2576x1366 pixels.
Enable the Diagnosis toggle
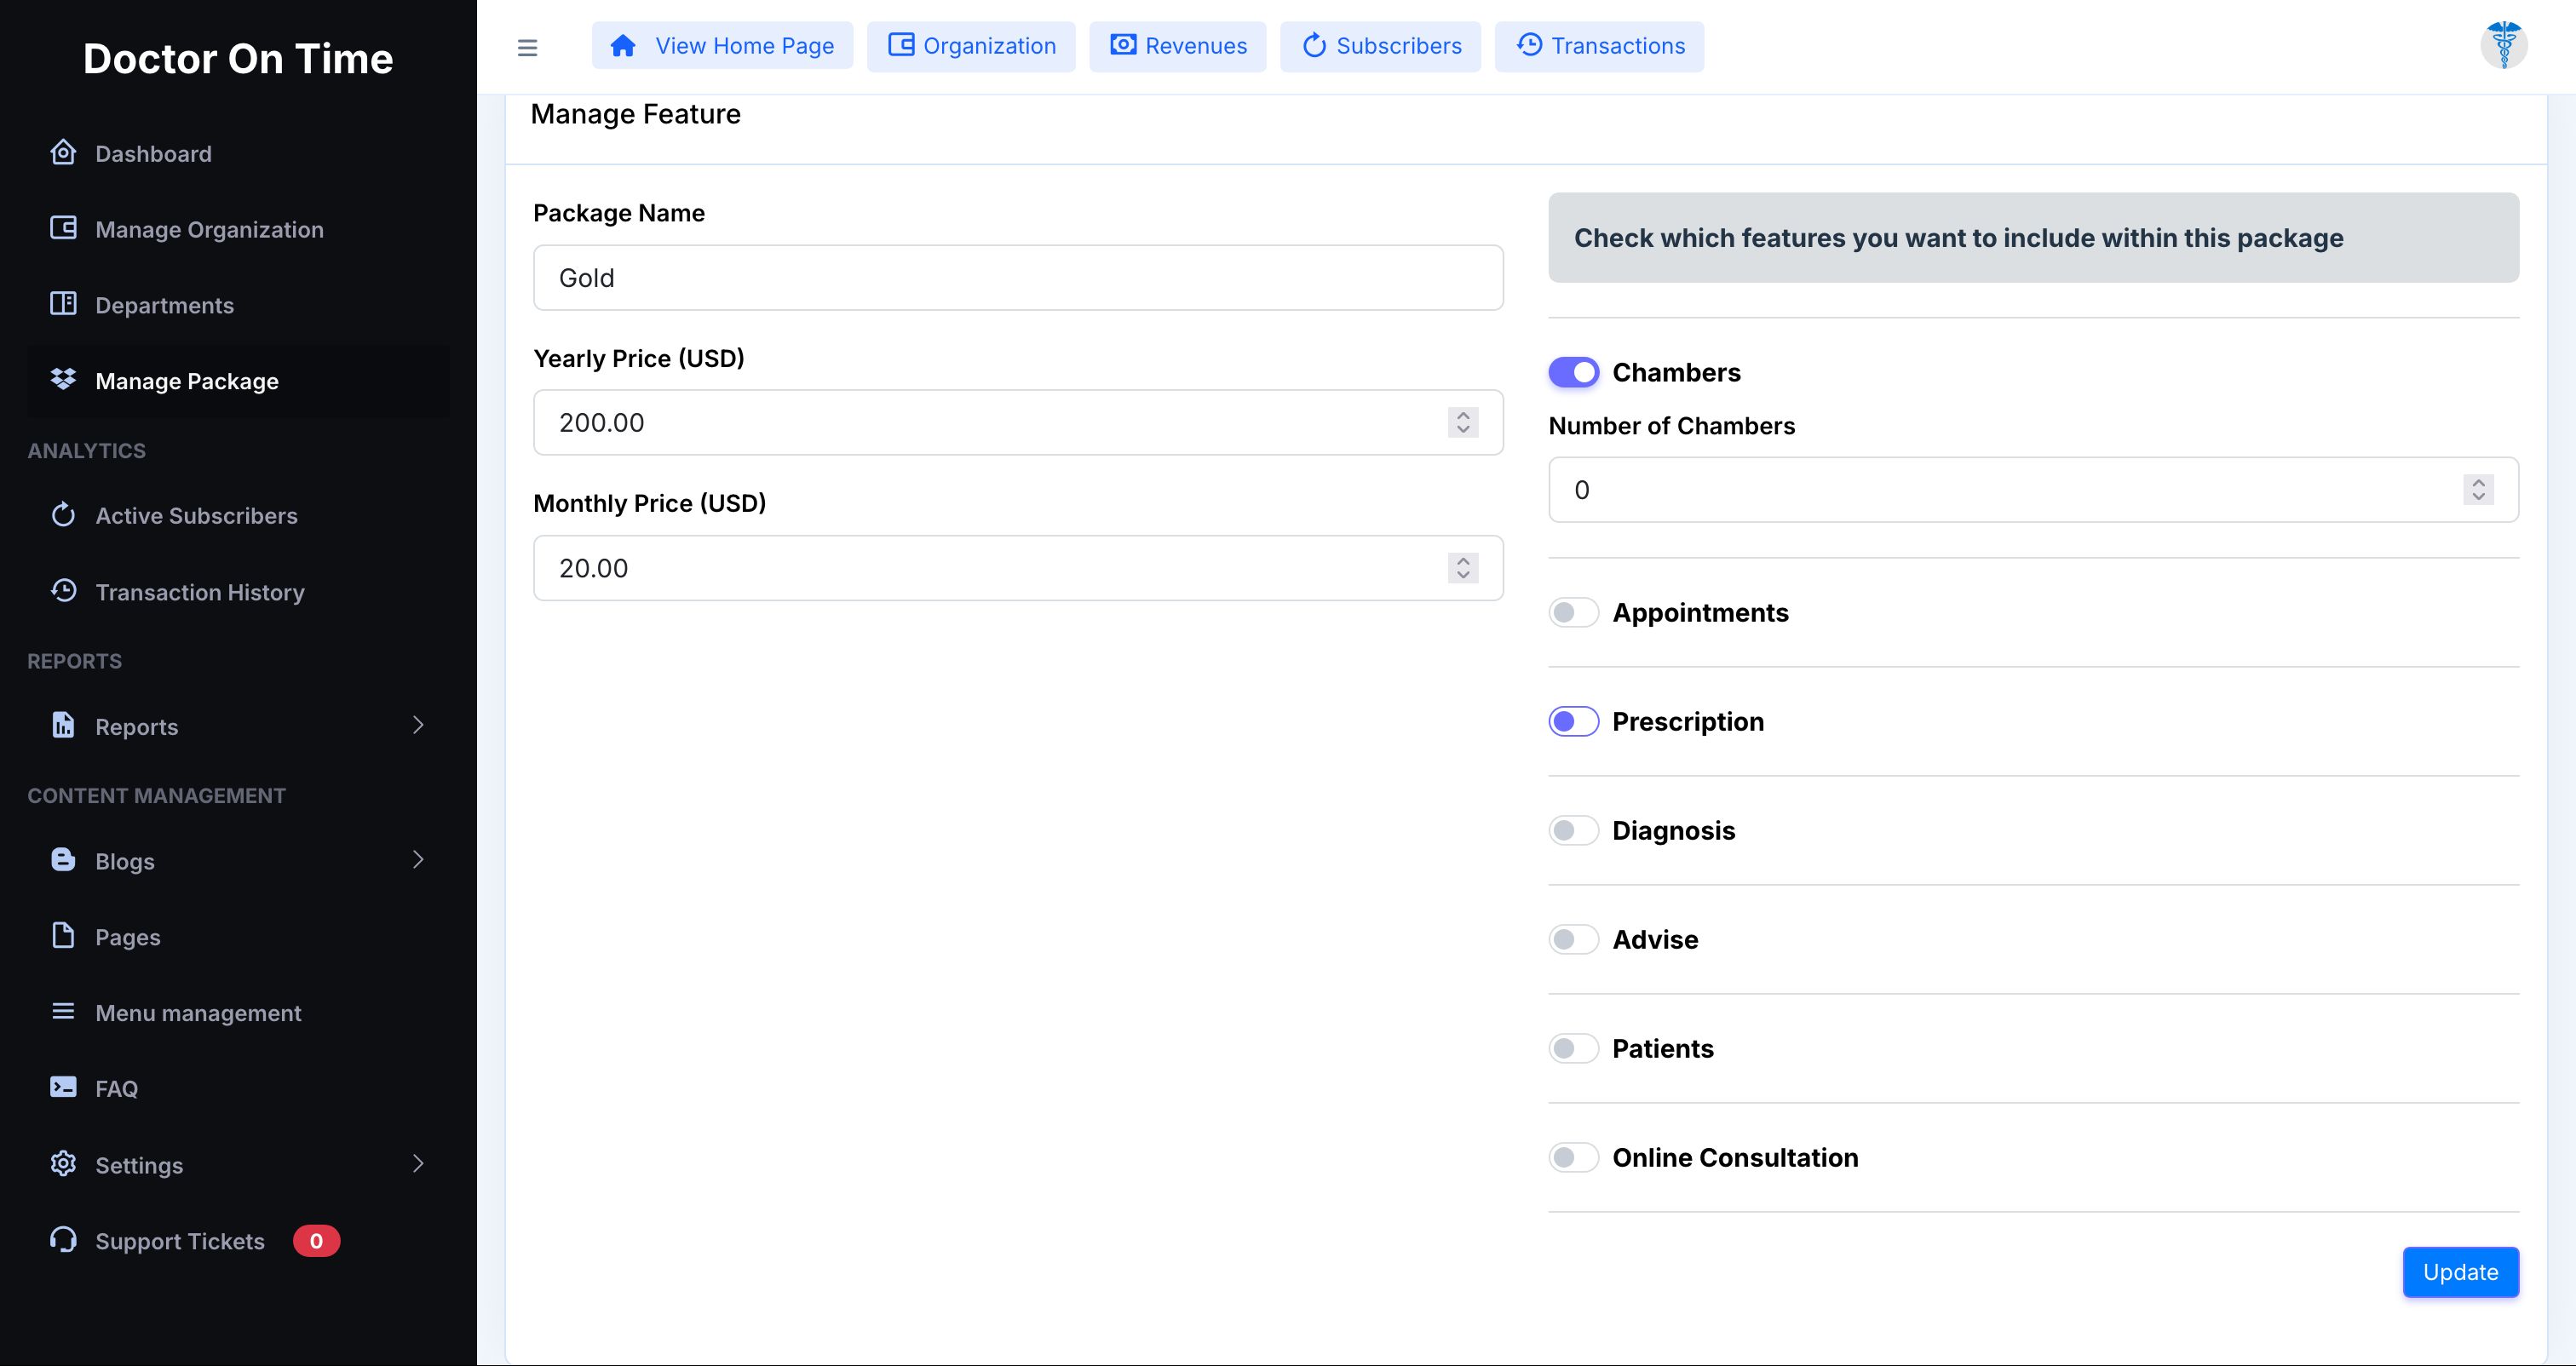1573,830
